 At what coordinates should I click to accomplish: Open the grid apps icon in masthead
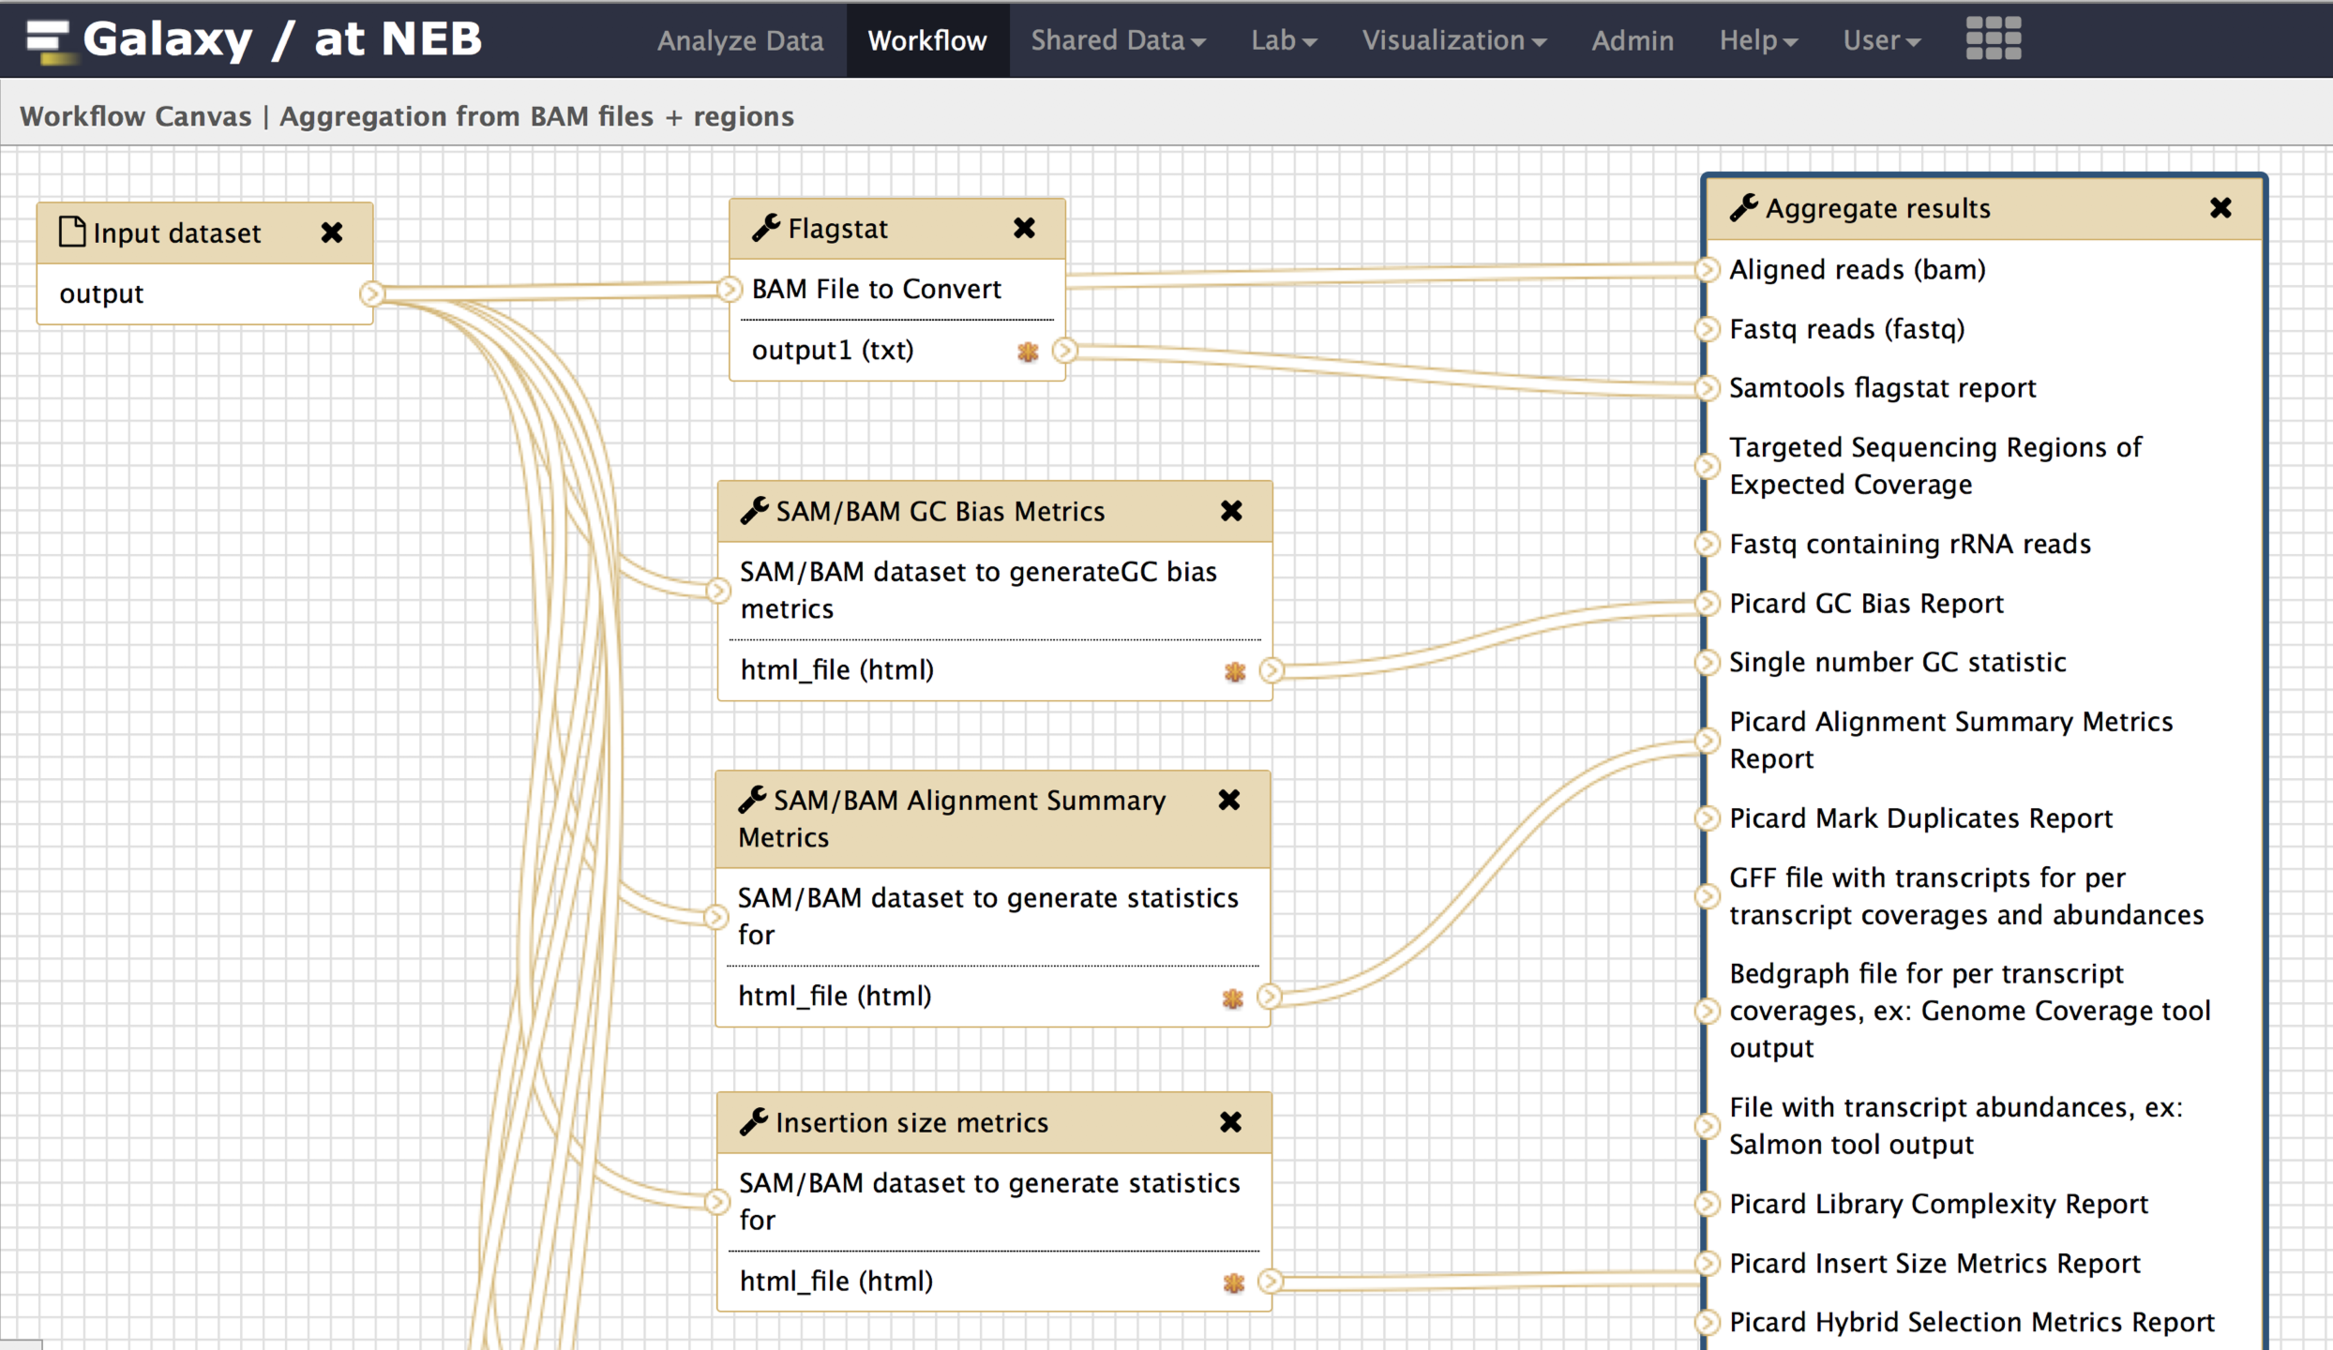(x=1992, y=40)
